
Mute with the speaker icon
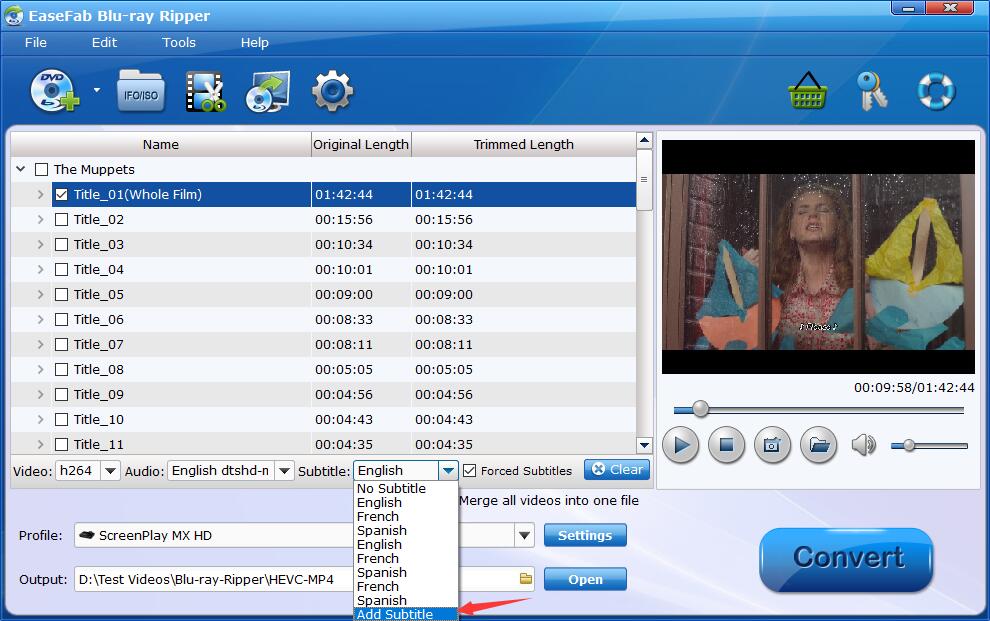point(863,445)
